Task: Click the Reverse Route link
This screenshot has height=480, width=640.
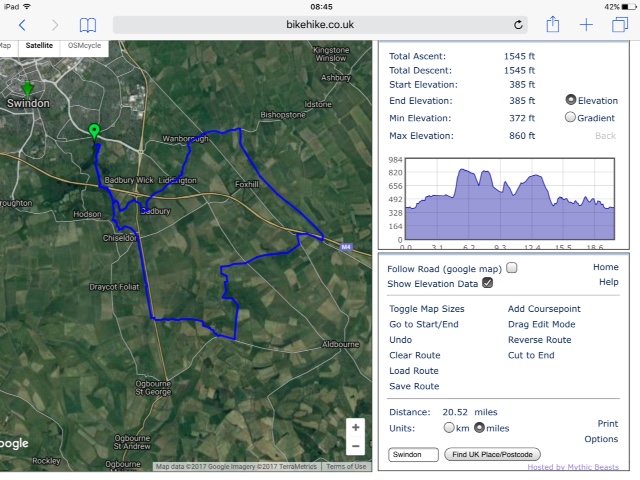Action: [x=539, y=340]
